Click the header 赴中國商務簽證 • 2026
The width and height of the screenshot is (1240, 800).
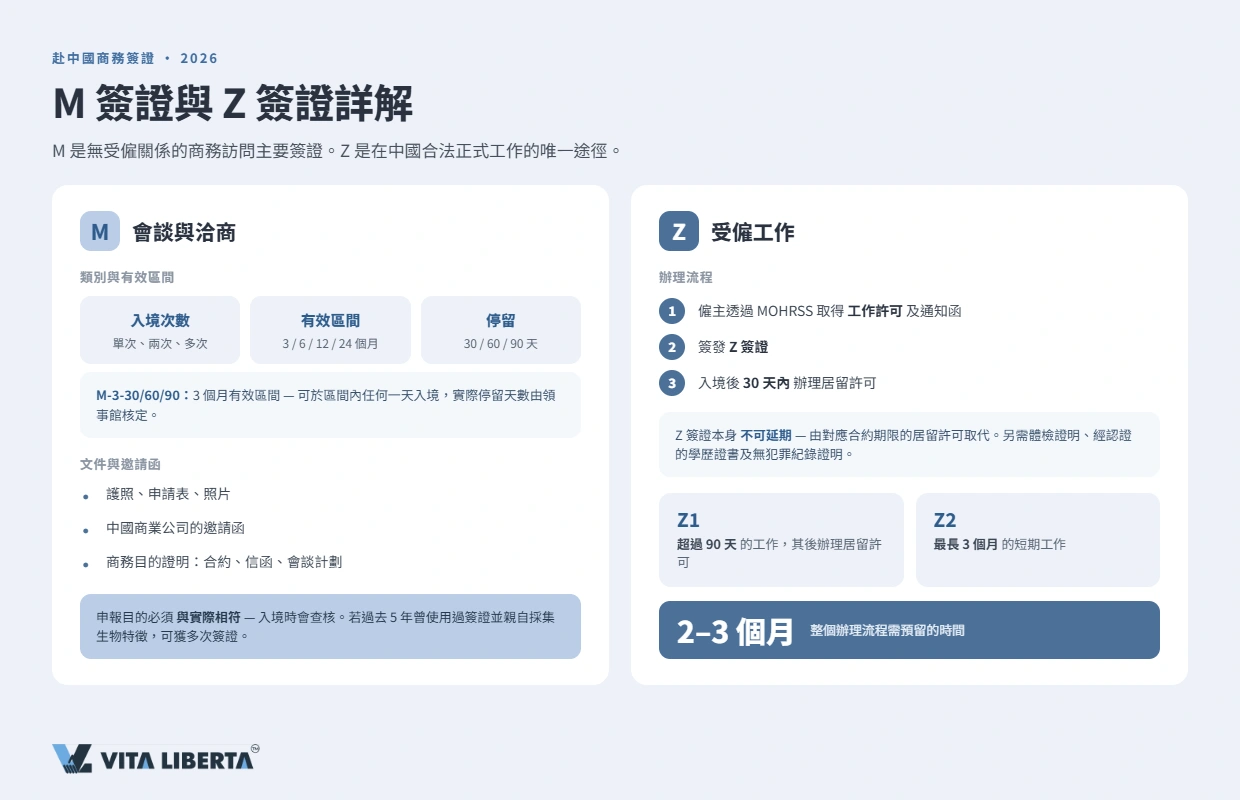pyautogui.click(x=135, y=58)
